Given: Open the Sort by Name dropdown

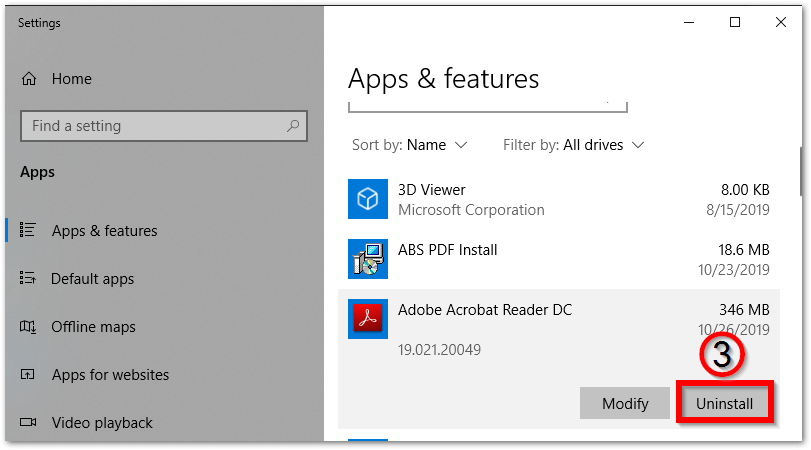Looking at the screenshot, I should tap(410, 145).
